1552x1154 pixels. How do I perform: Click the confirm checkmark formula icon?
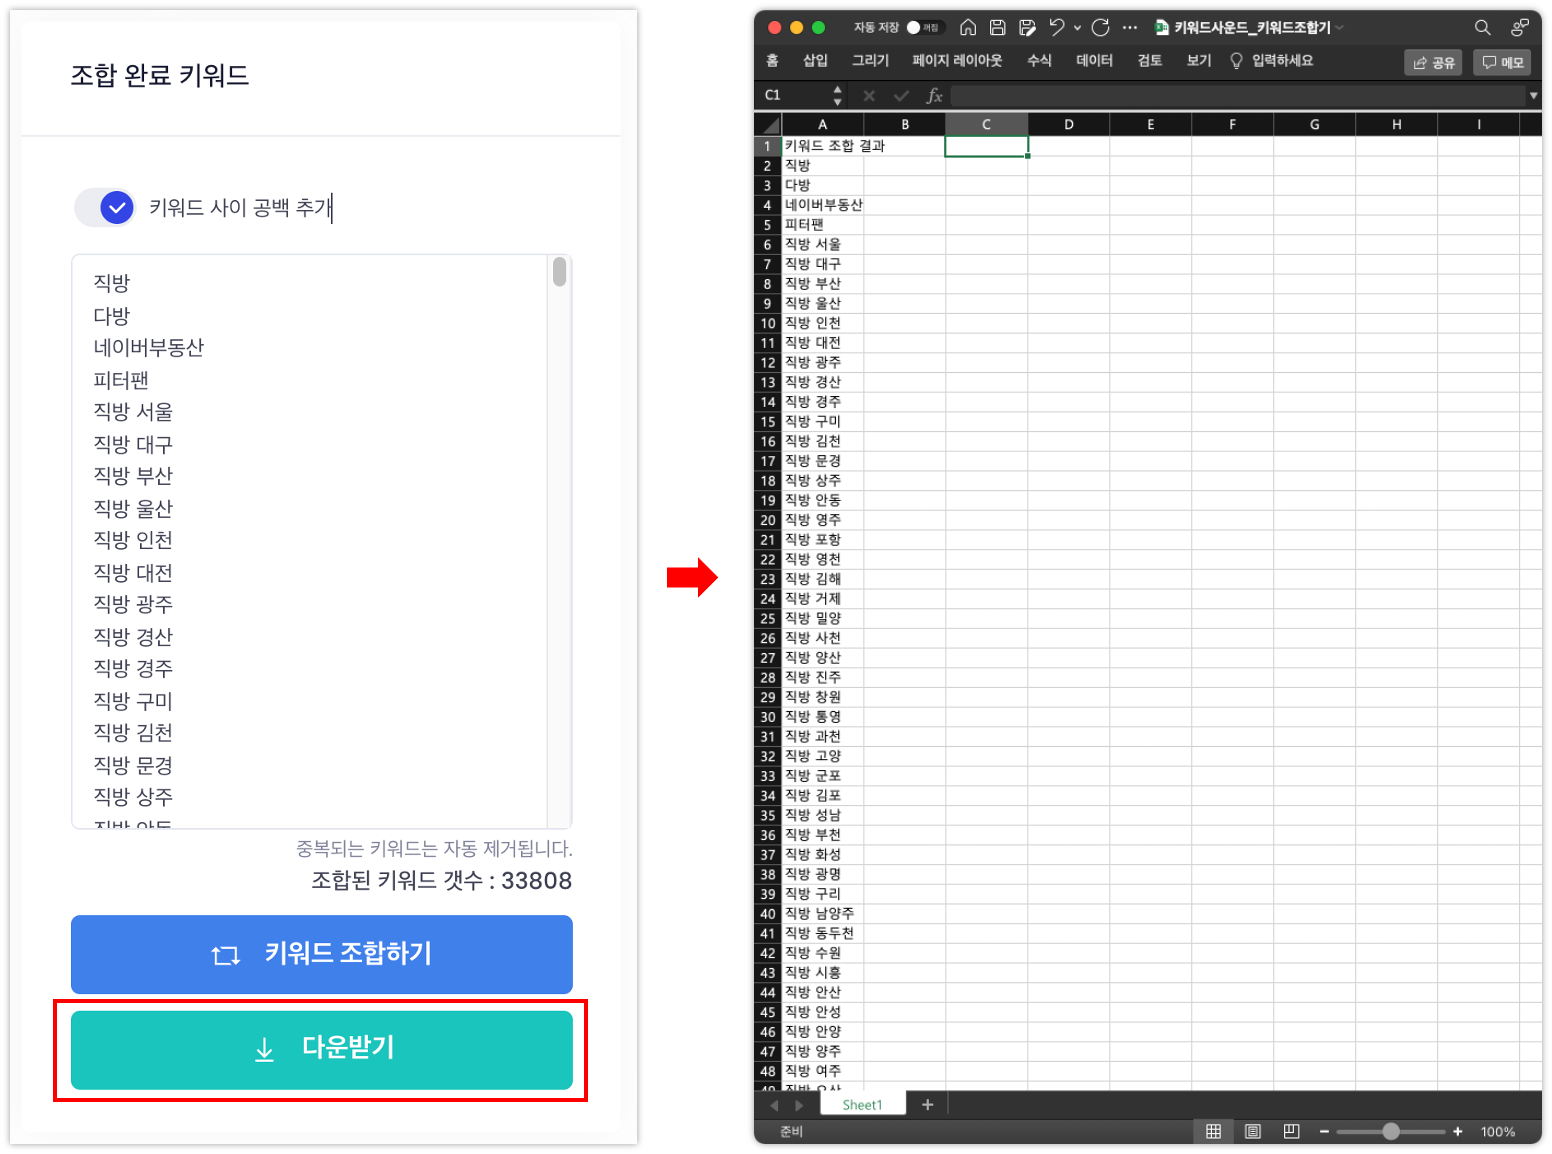(902, 95)
